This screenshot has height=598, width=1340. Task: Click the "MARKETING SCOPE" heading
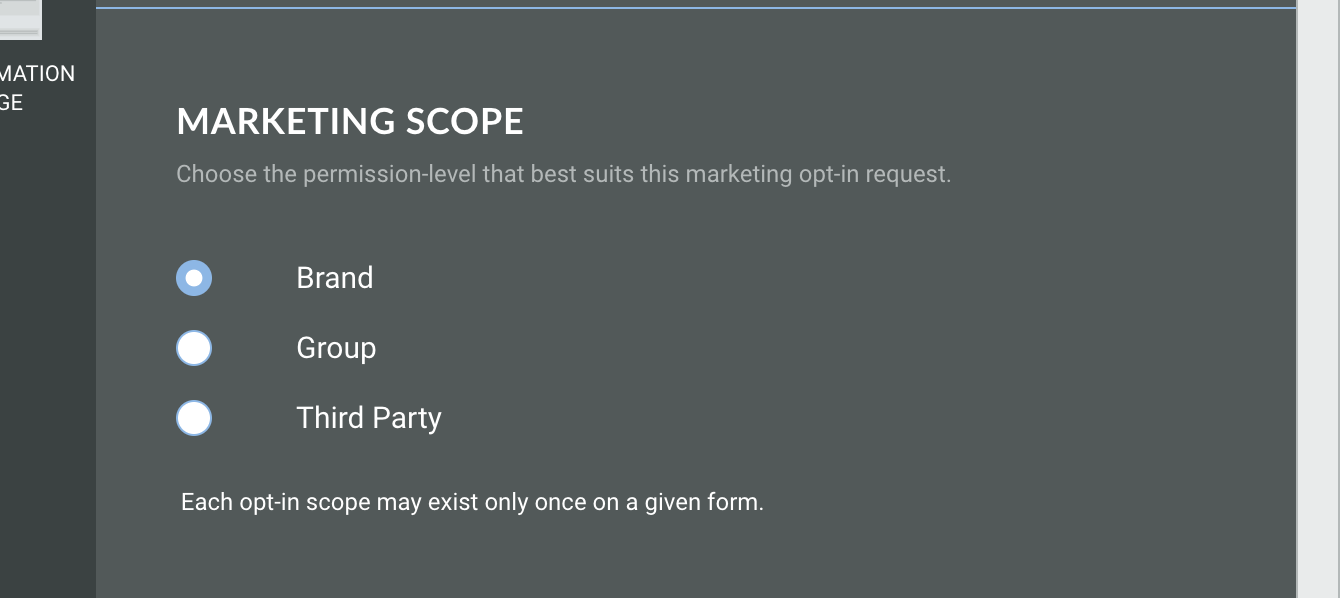click(x=349, y=122)
